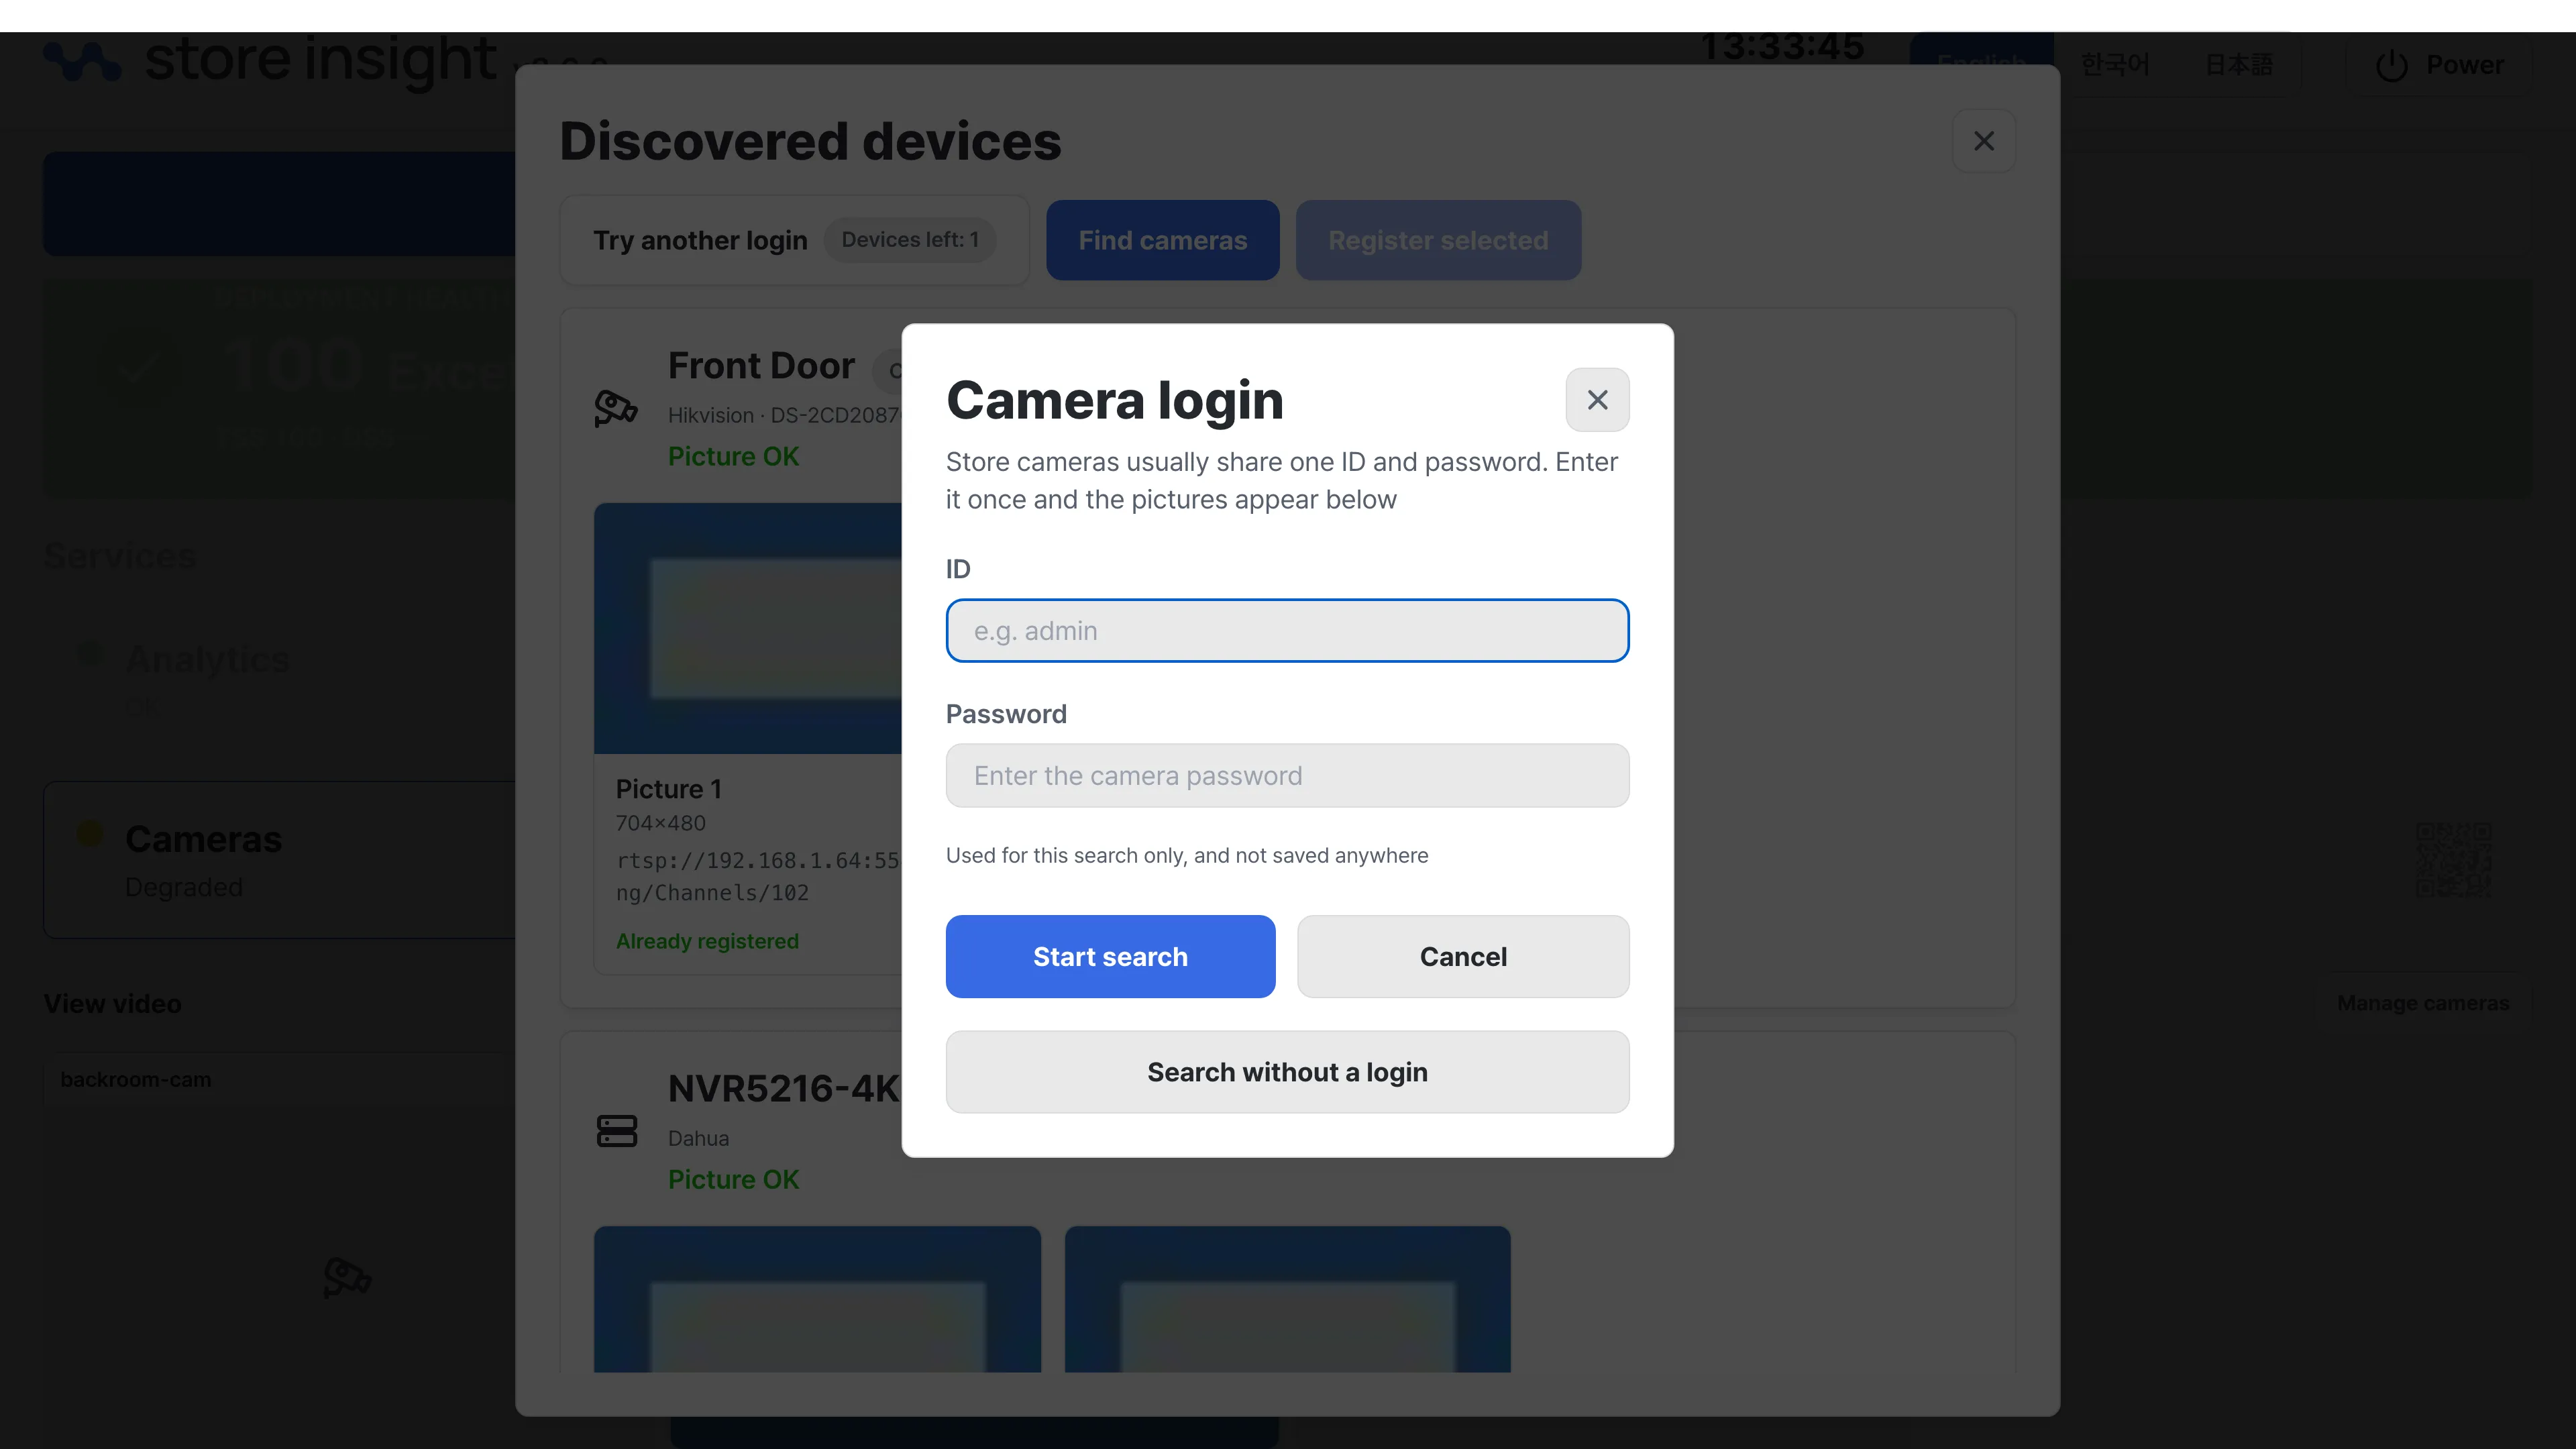Click the Front Door camera icon
The height and width of the screenshot is (1449, 2576).
tap(616, 408)
